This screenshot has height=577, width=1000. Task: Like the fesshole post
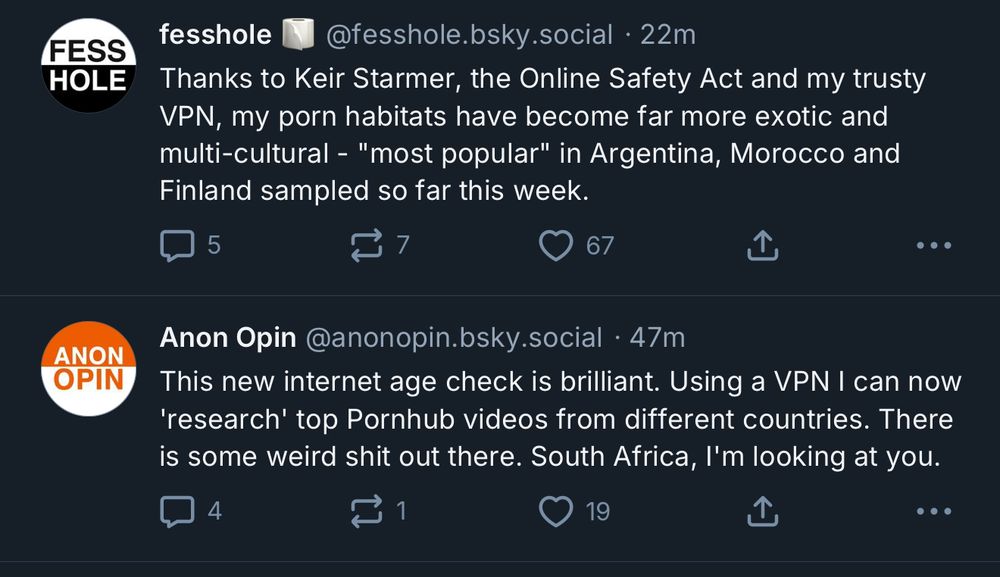click(x=556, y=245)
